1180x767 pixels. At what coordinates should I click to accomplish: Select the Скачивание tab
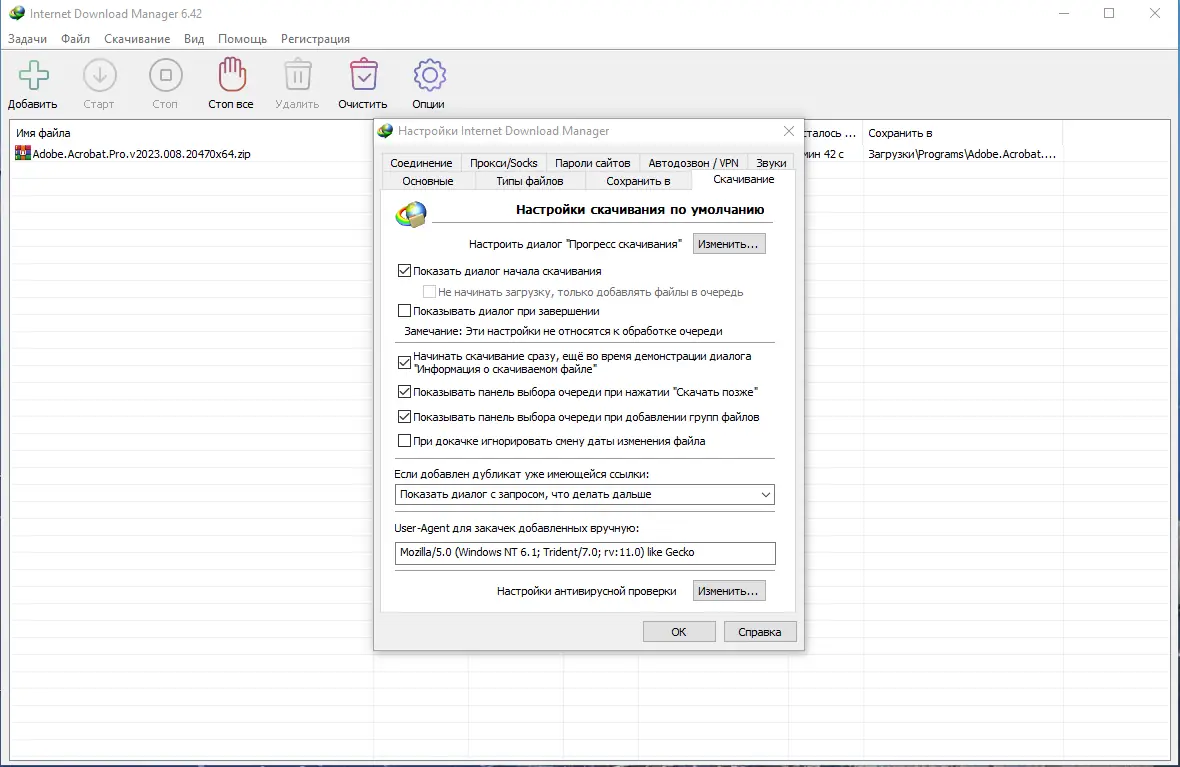[744, 179]
